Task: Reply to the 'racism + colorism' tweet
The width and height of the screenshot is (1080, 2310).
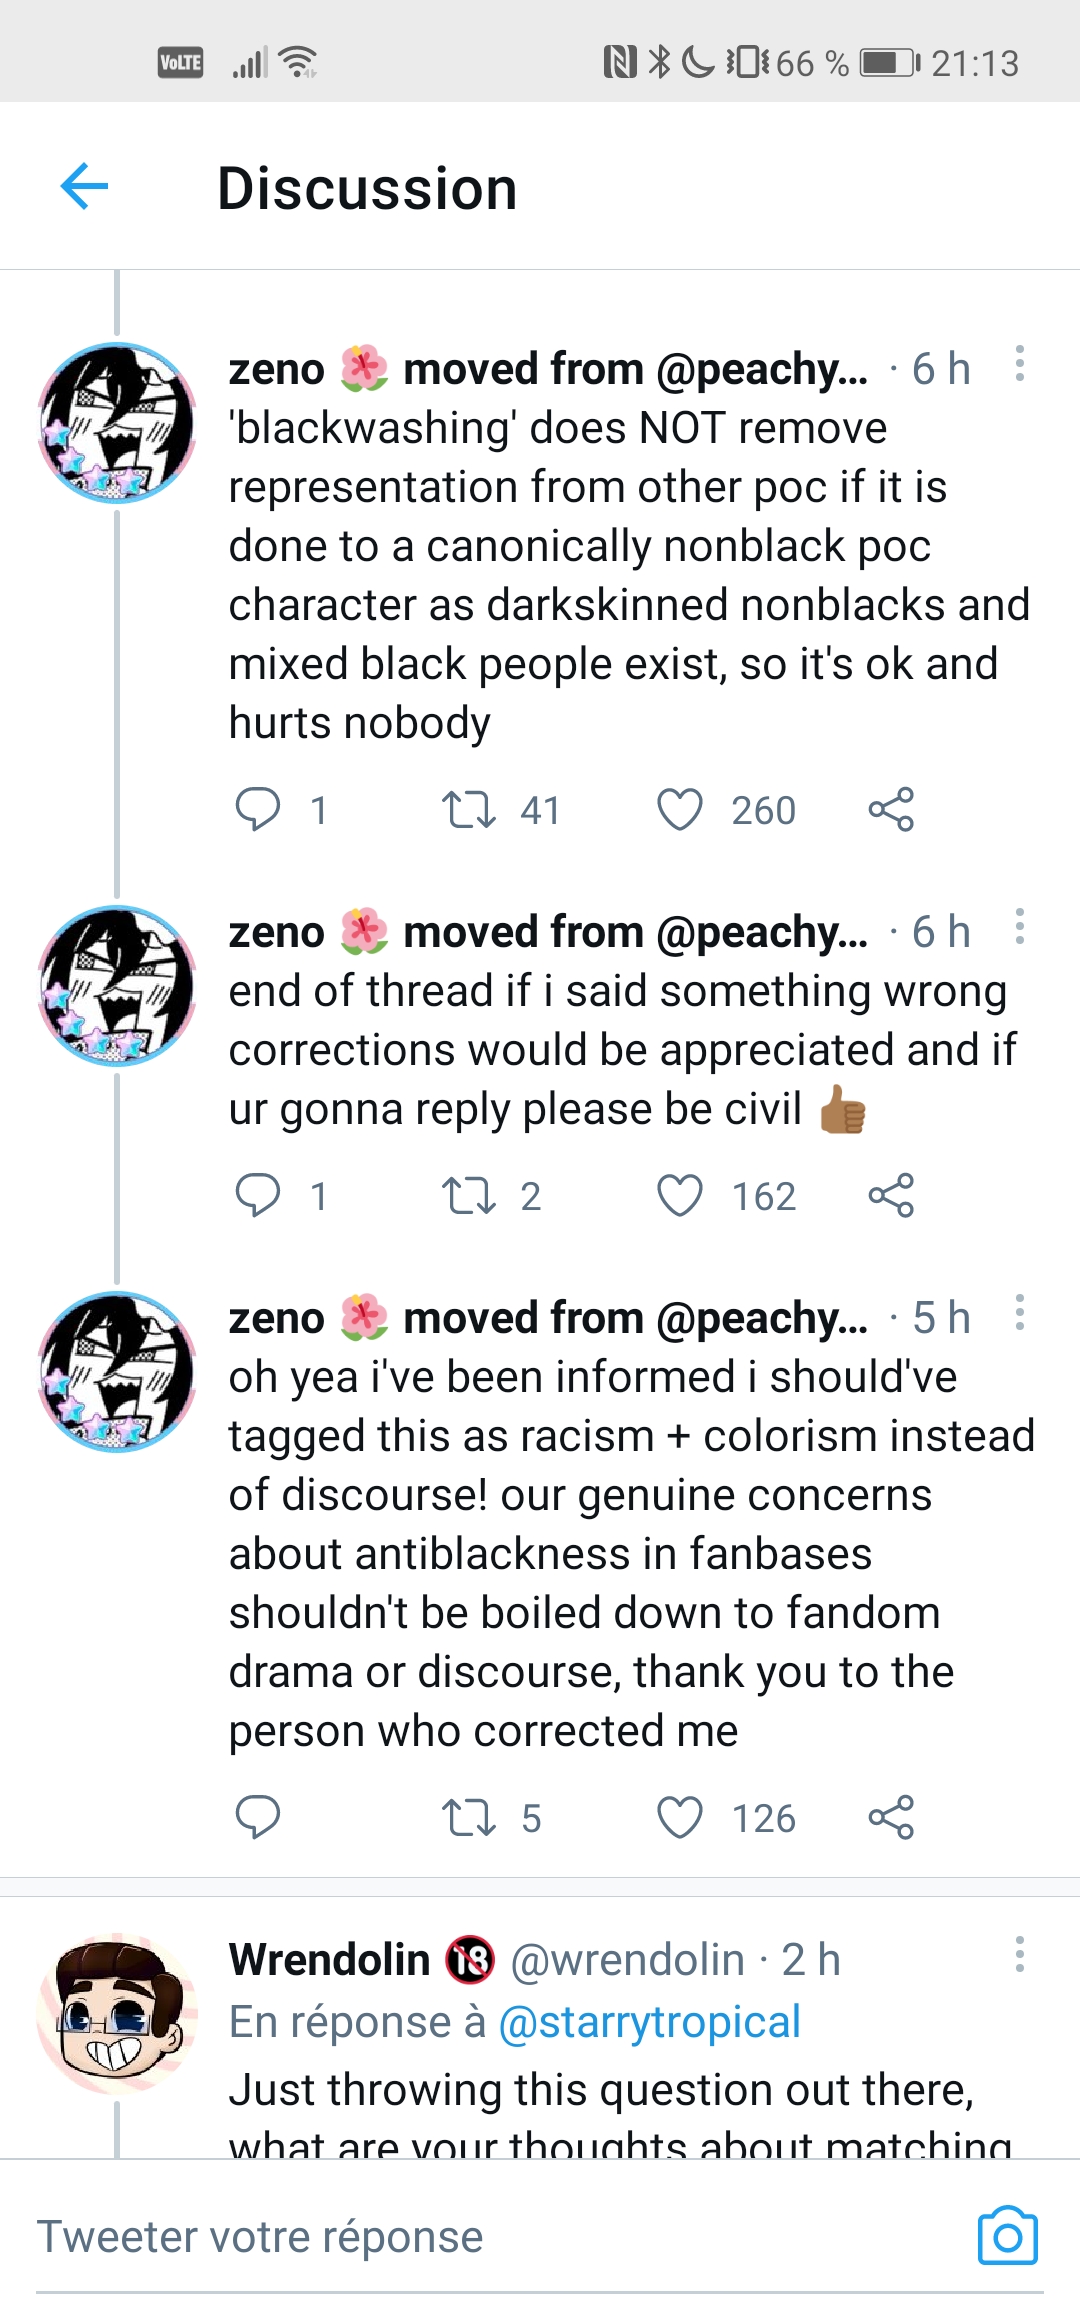Action: [257, 1817]
